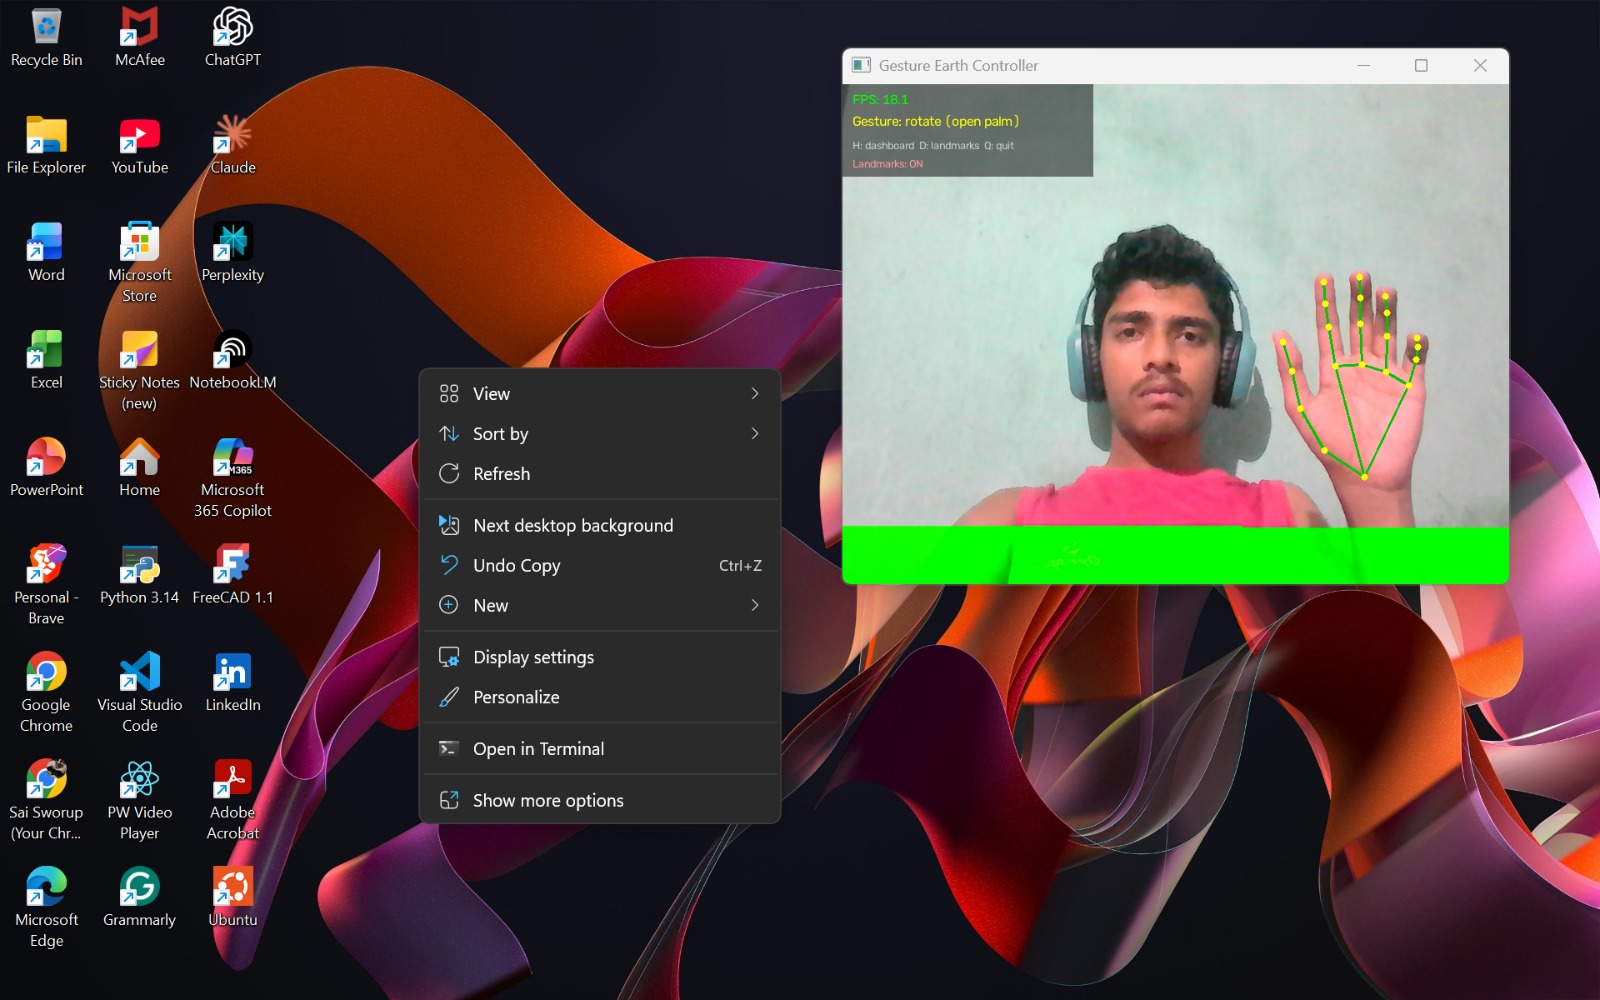Screen dimensions: 1600x1000
Task: Select the NotebookLM desktop shortcut
Action: click(233, 361)
